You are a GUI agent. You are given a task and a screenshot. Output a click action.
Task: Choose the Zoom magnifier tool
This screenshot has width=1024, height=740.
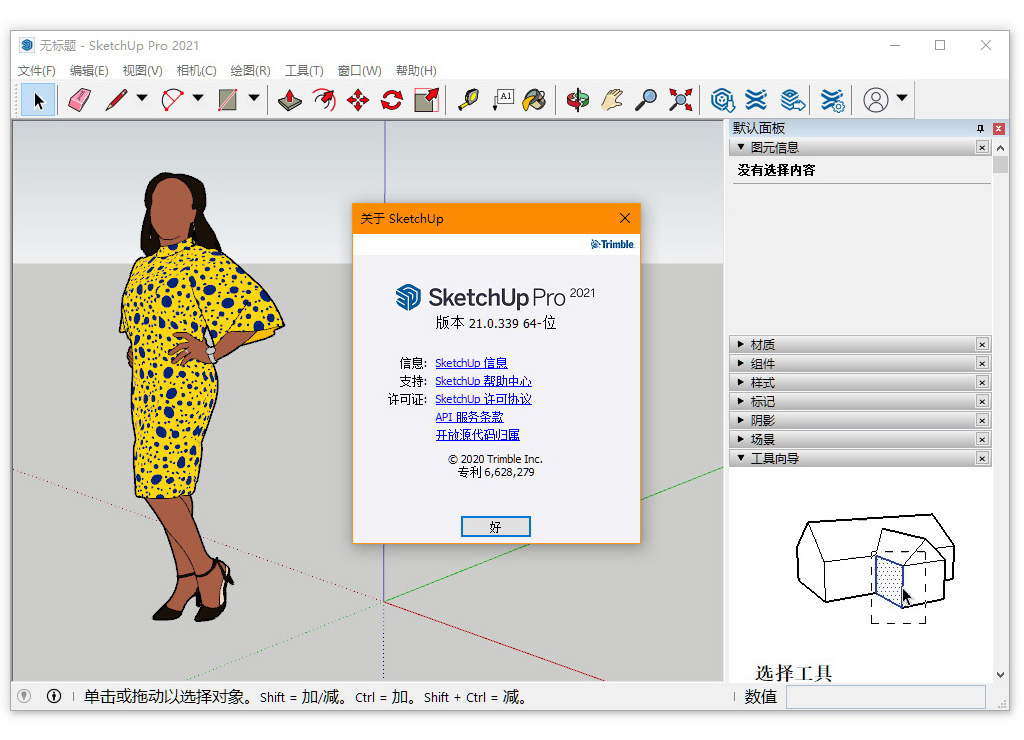[x=646, y=100]
